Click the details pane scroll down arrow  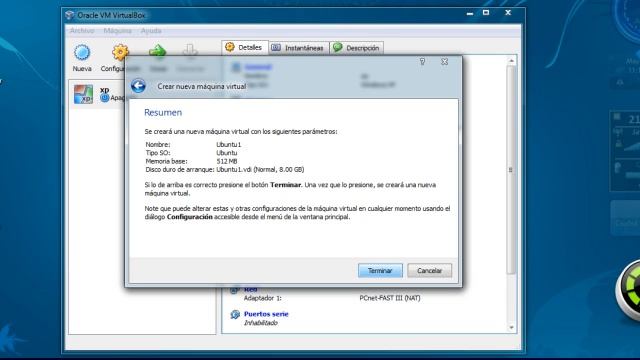(511, 327)
